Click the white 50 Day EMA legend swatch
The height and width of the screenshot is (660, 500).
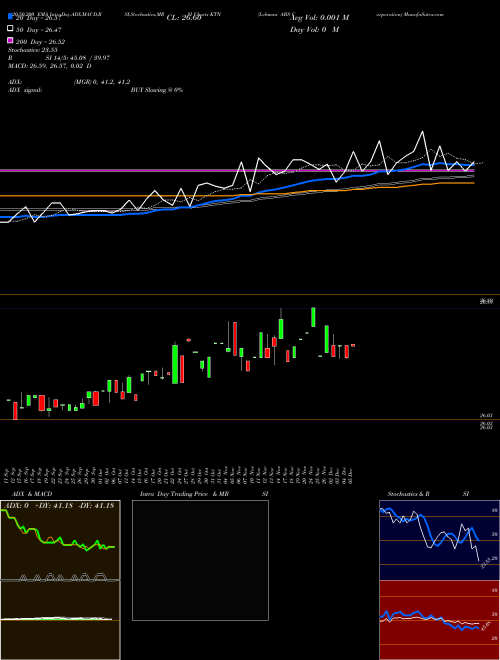click(x=10, y=29)
